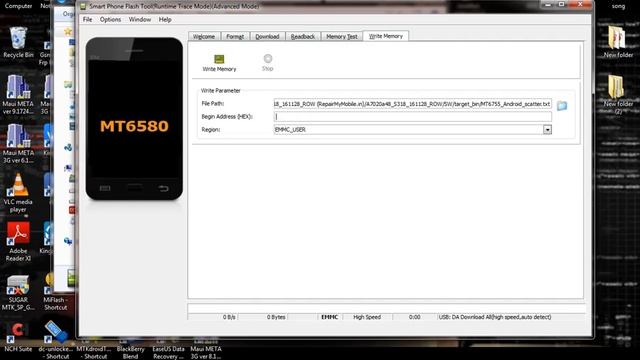Open Maui META 3G ver 8.1 icon

pyautogui.click(x=206, y=349)
